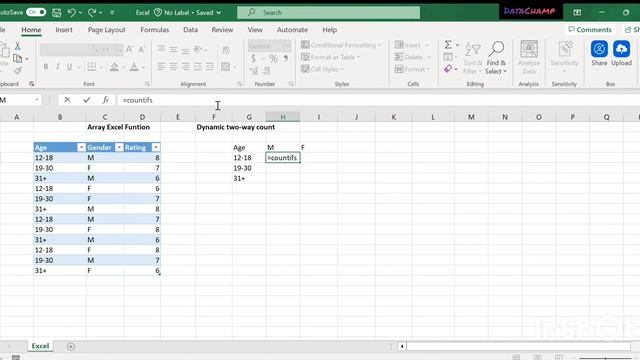Click the Font Color A icon
640x360 pixels.
pyautogui.click(x=134, y=67)
